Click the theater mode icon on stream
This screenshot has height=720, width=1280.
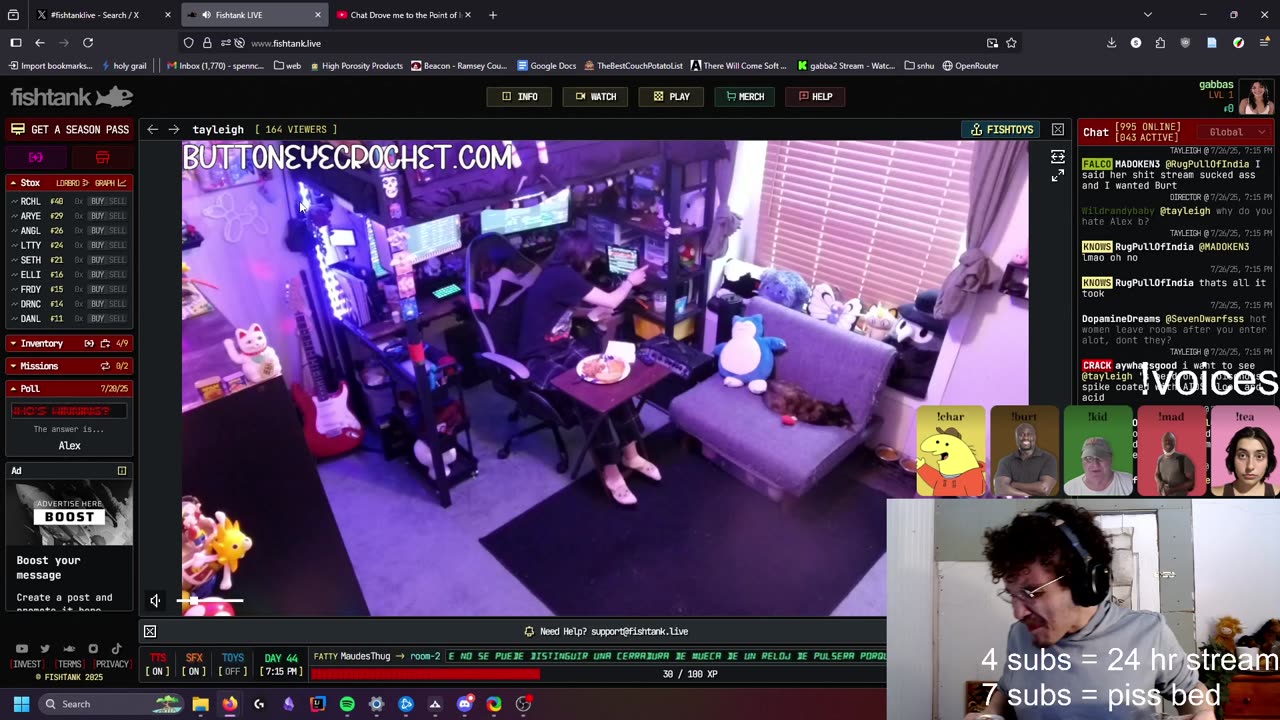(x=1058, y=157)
